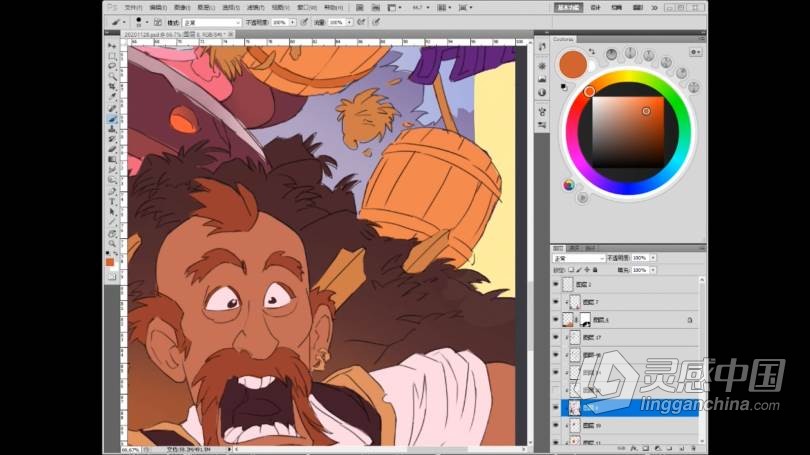The width and height of the screenshot is (810, 455).
Task: Click the 设计 workspace button
Action: [595, 8]
